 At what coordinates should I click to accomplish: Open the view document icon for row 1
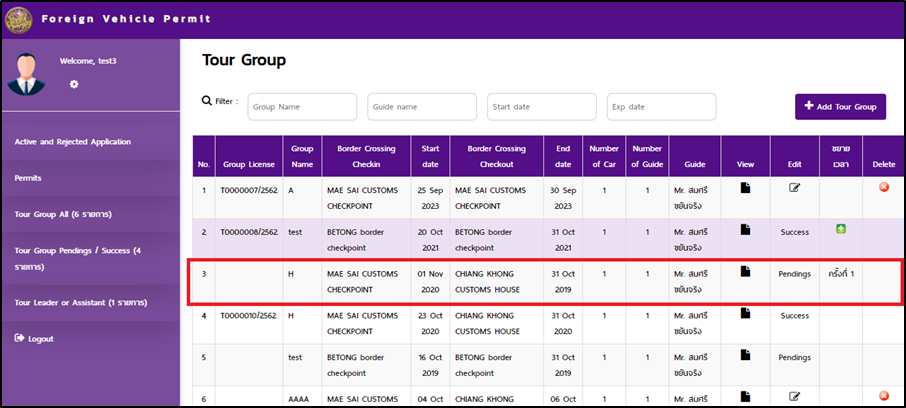point(745,187)
